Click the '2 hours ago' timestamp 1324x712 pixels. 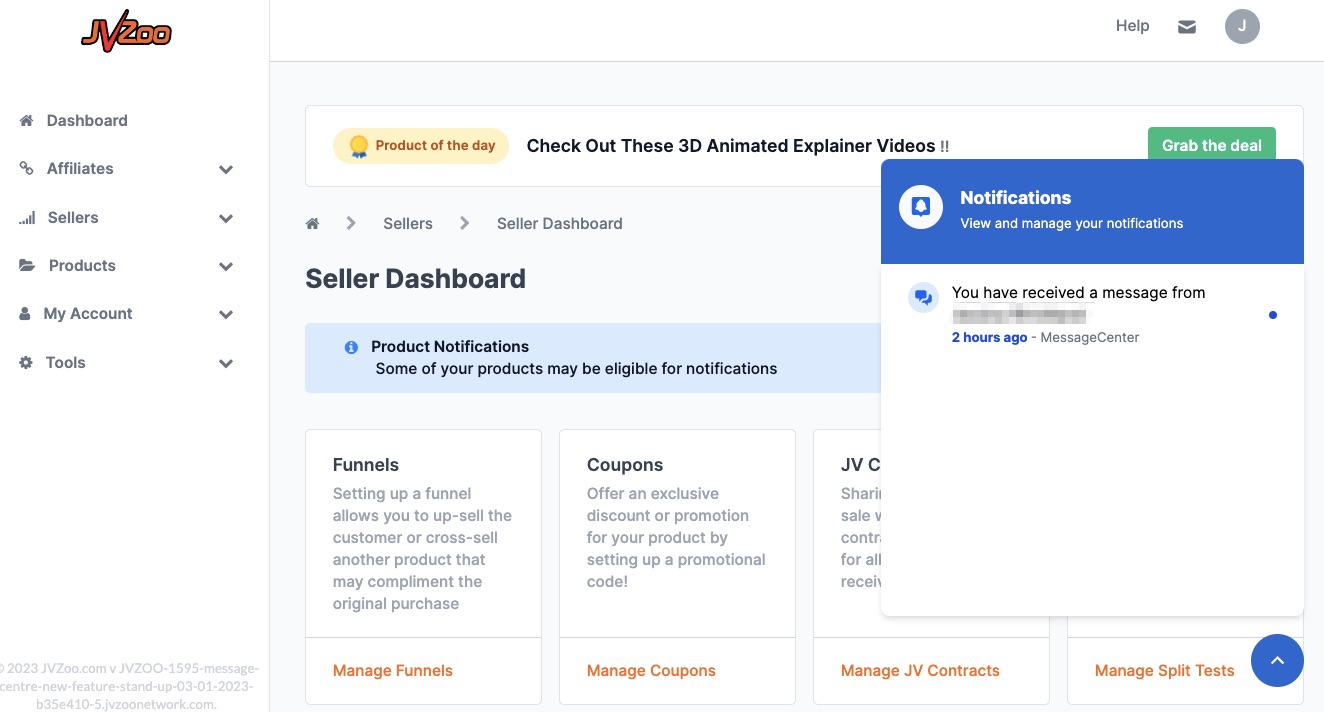pos(989,337)
